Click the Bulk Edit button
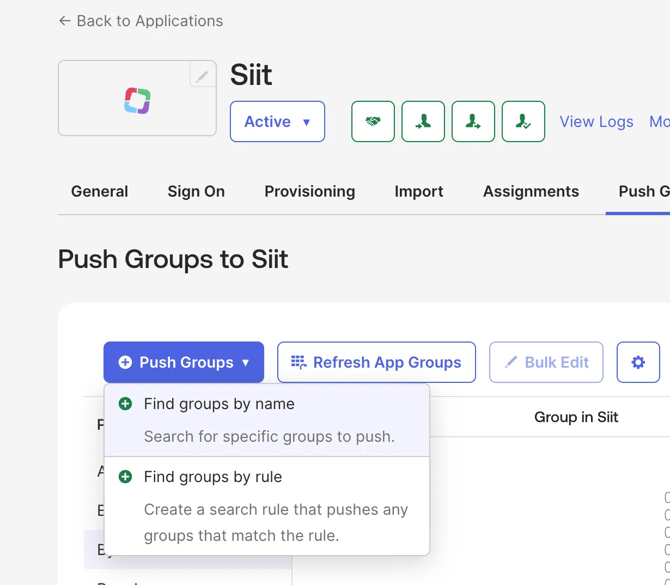This screenshot has height=585, width=670. (546, 362)
